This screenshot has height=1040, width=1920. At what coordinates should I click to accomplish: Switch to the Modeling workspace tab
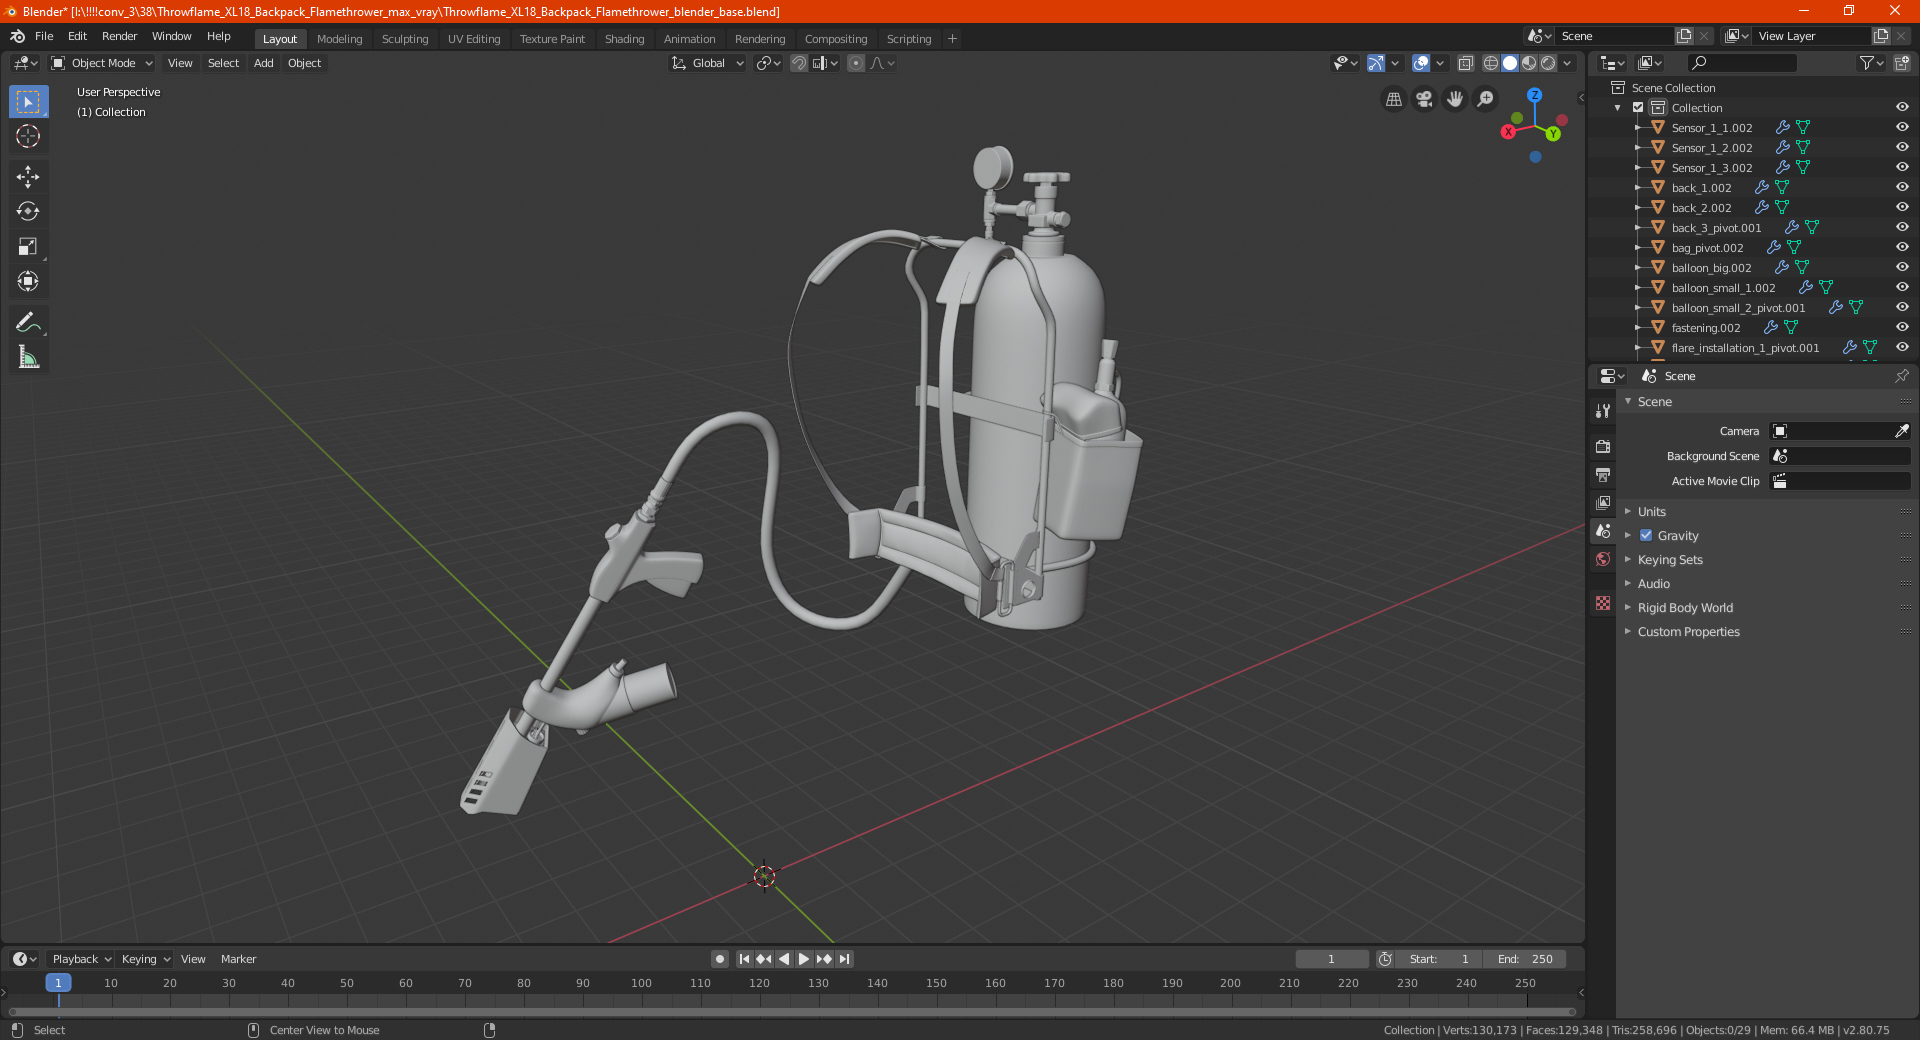click(x=339, y=39)
